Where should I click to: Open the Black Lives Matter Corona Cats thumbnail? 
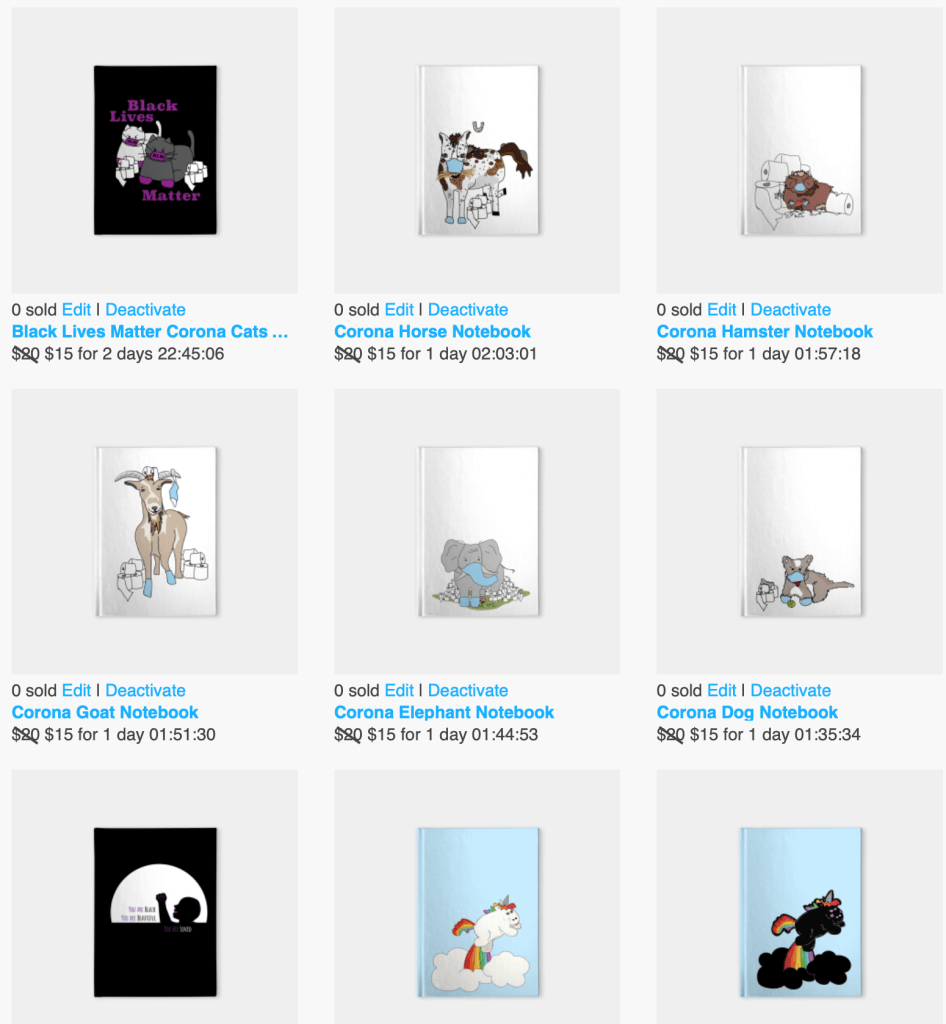pyautogui.click(x=155, y=150)
